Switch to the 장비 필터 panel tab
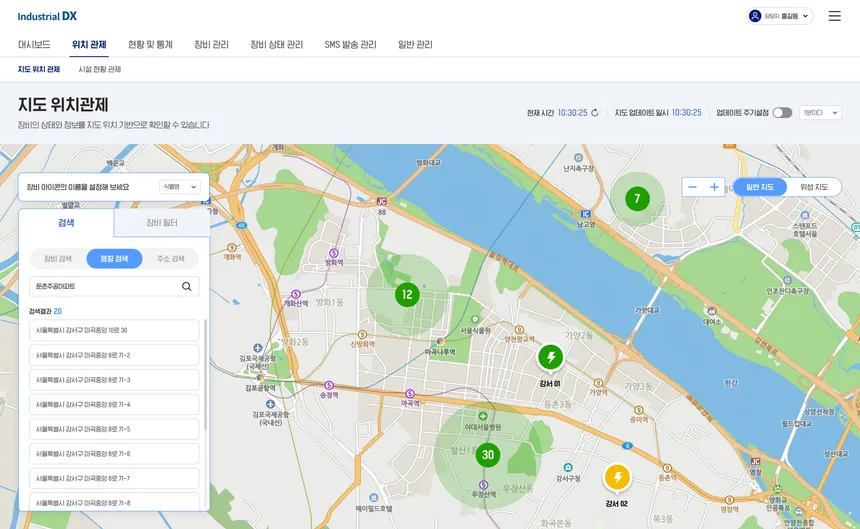The height and width of the screenshot is (529, 860). 162,223
